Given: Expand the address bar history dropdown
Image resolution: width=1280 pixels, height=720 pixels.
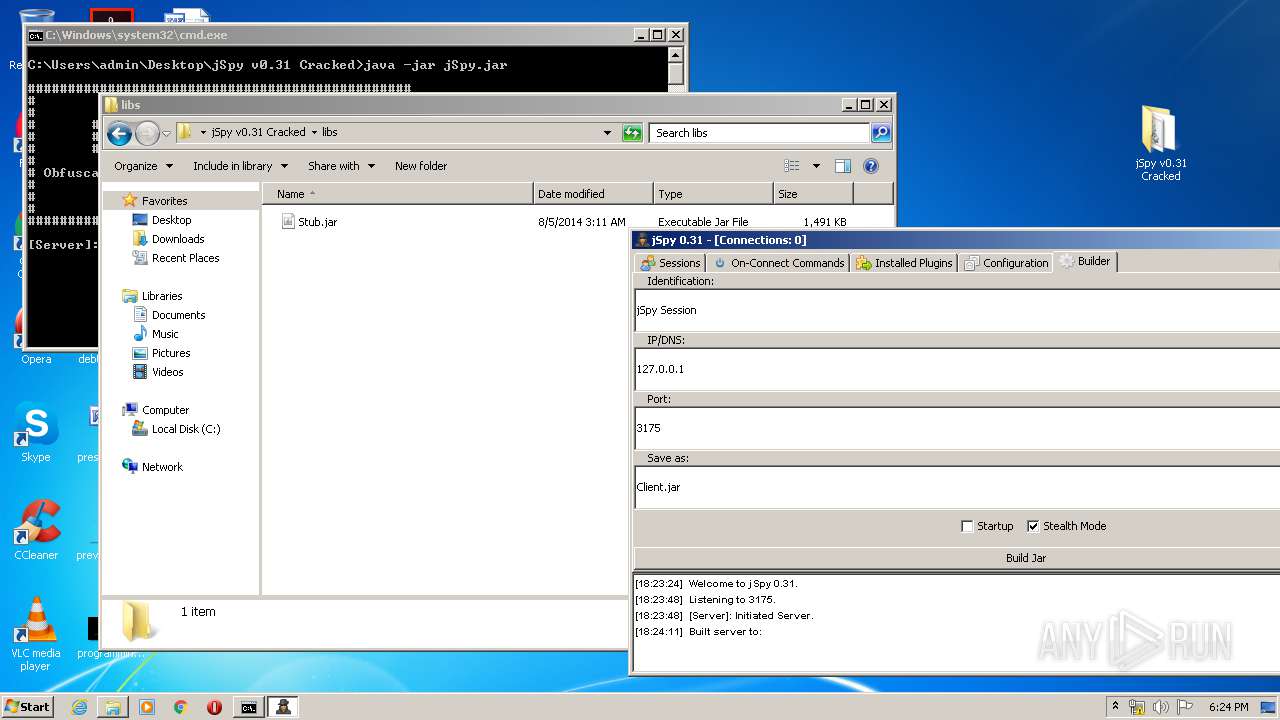Looking at the screenshot, I should click(607, 133).
